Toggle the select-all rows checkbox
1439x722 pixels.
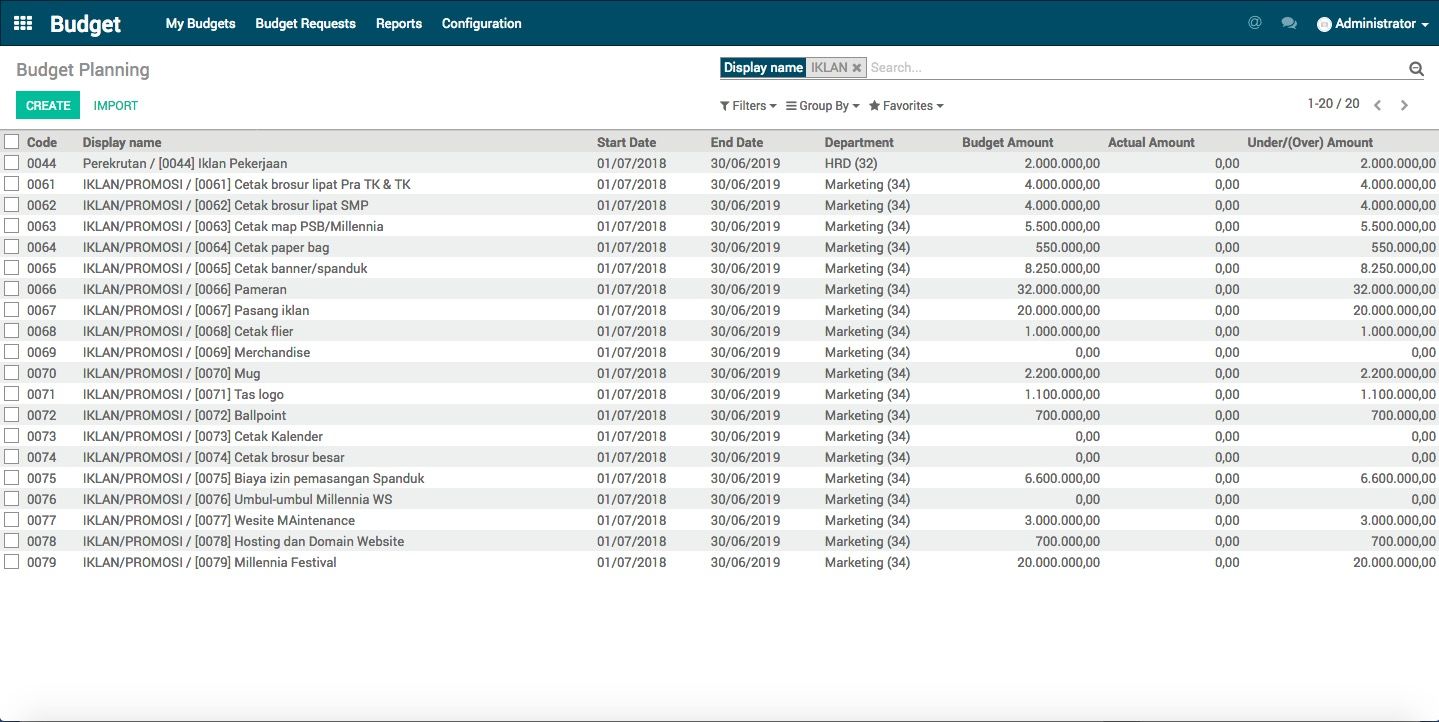(x=11, y=142)
